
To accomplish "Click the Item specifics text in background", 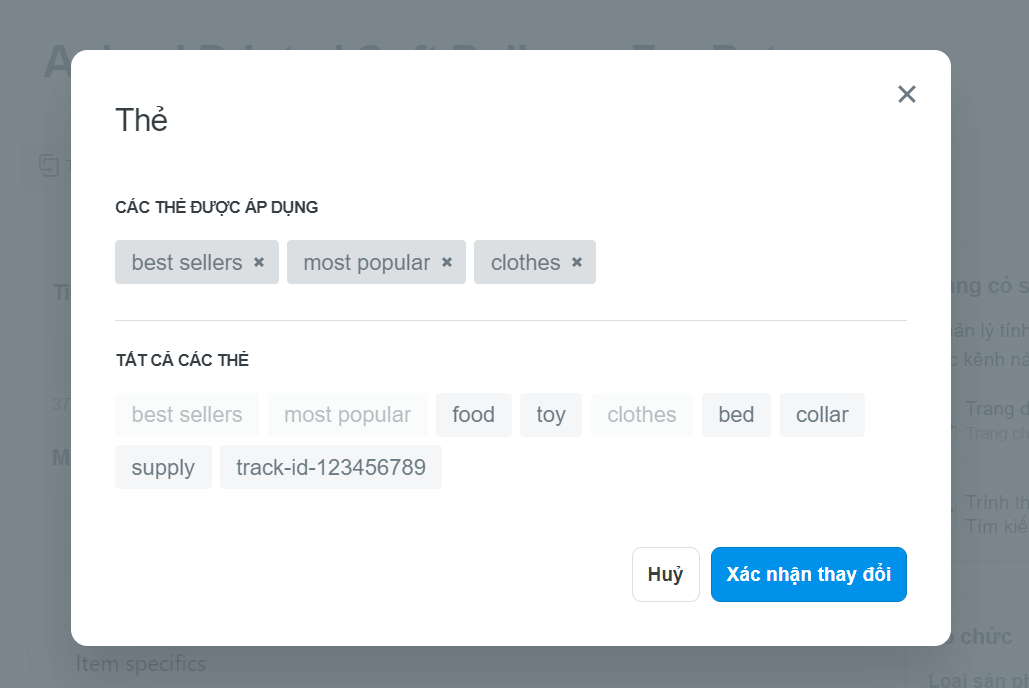I will point(140,664).
